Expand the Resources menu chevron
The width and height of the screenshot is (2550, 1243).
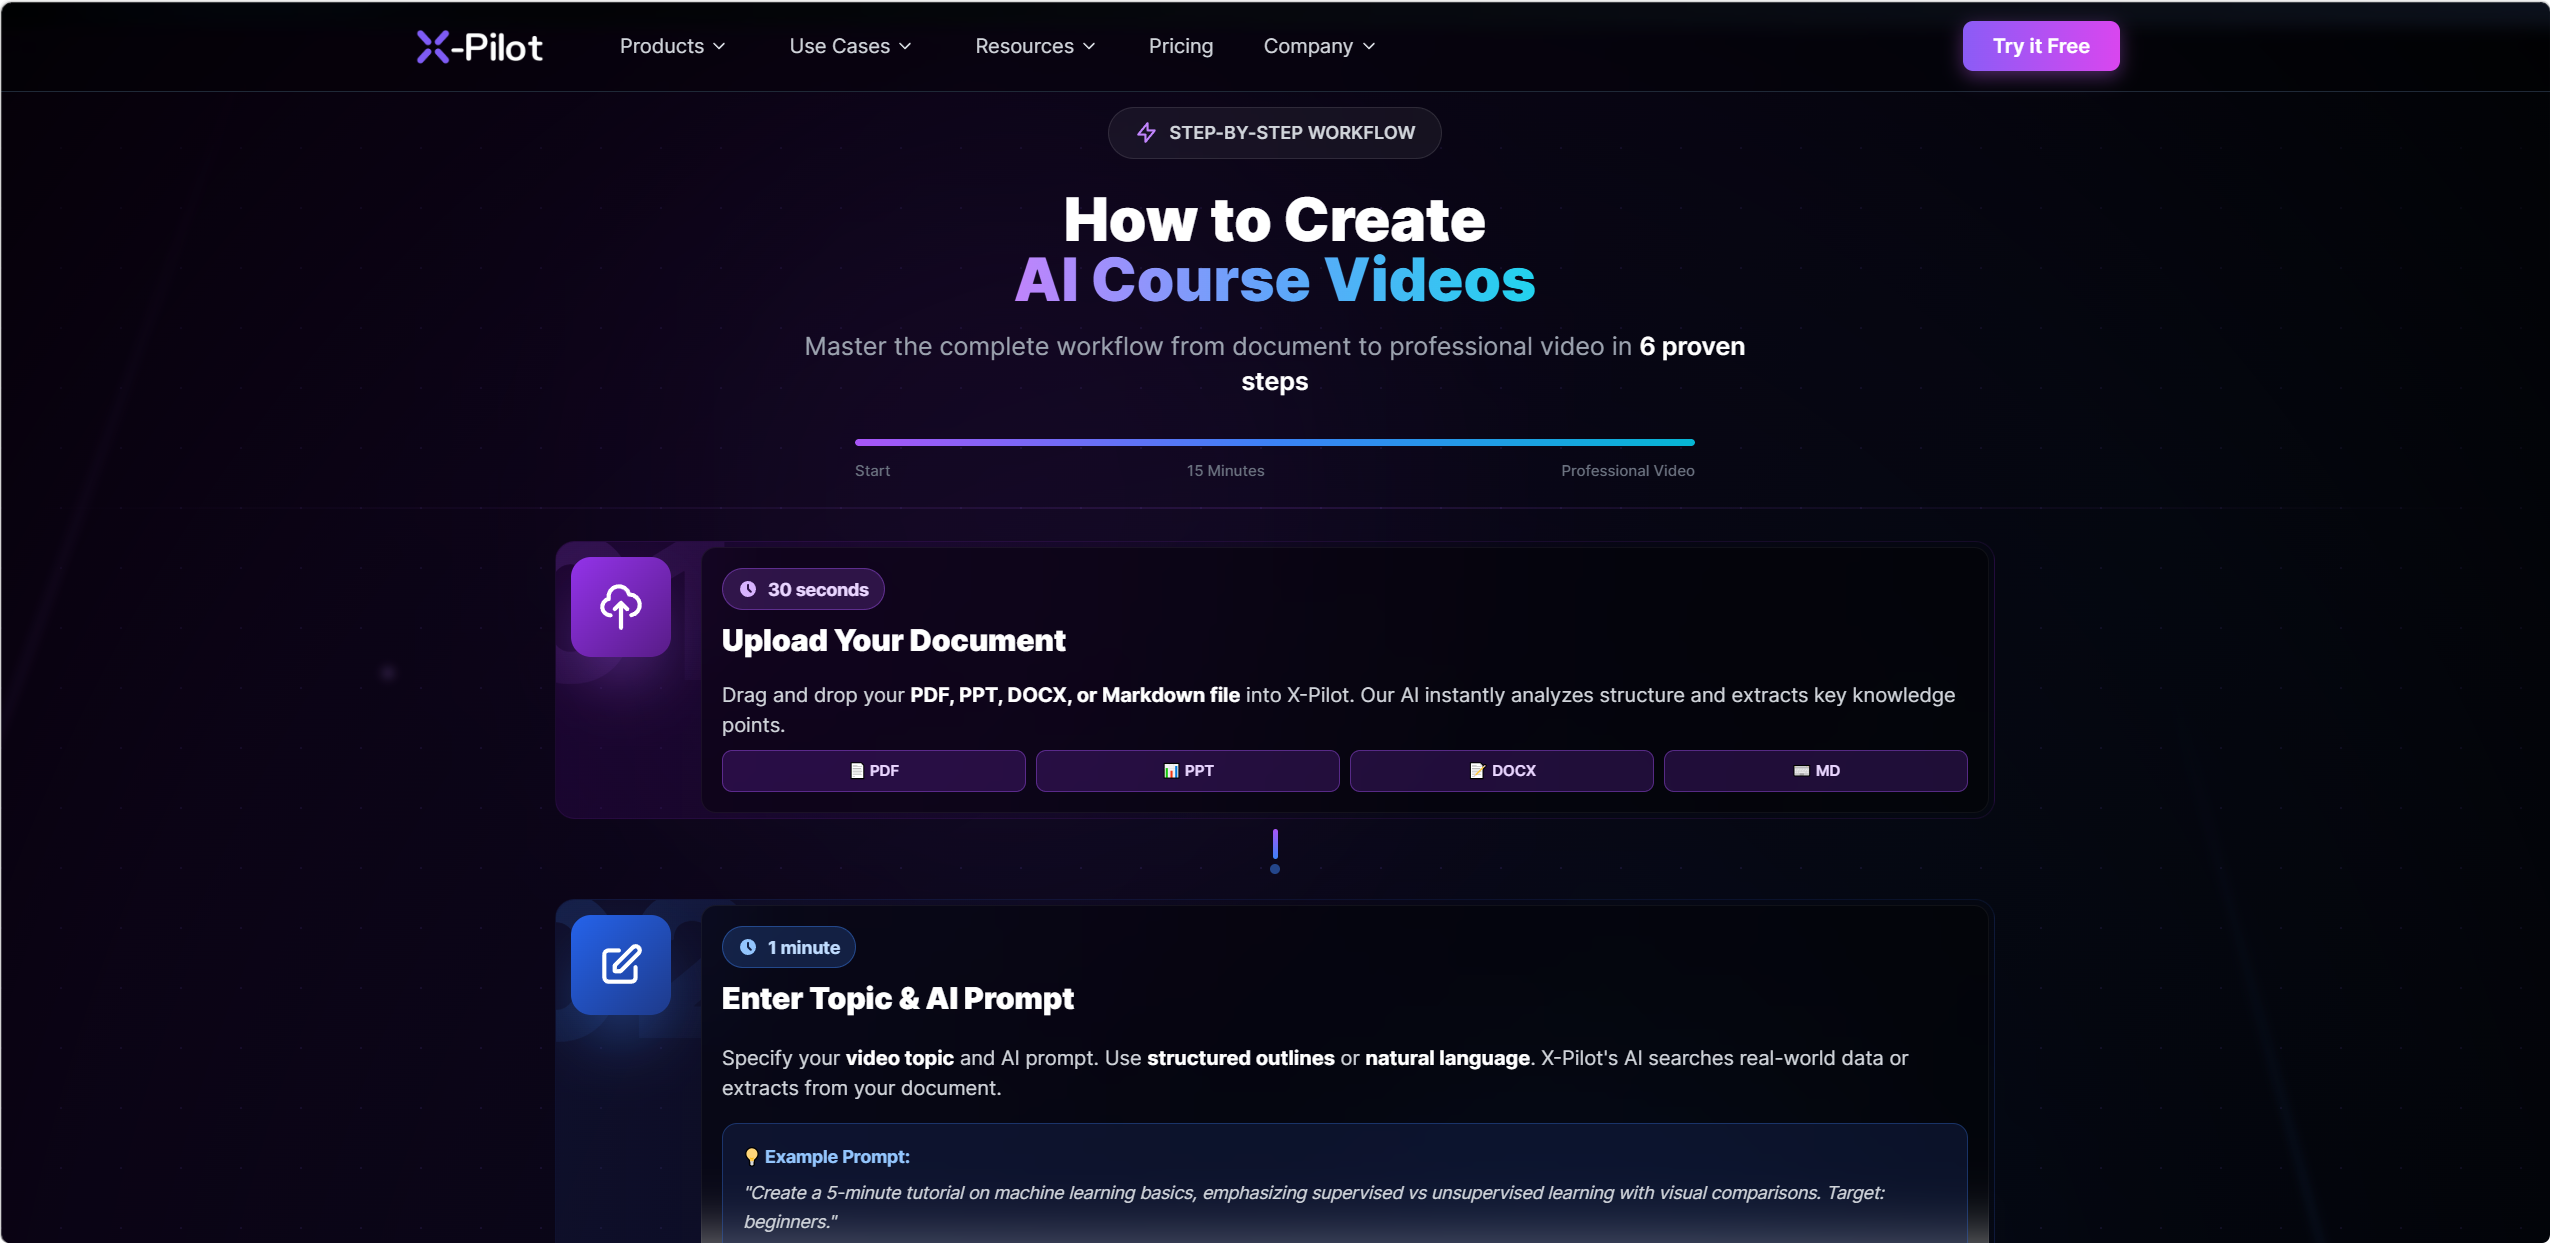tap(1090, 46)
